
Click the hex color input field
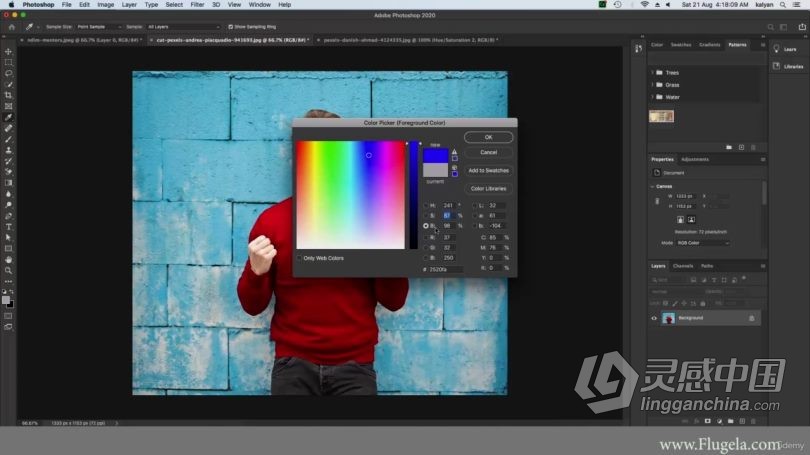(x=445, y=270)
